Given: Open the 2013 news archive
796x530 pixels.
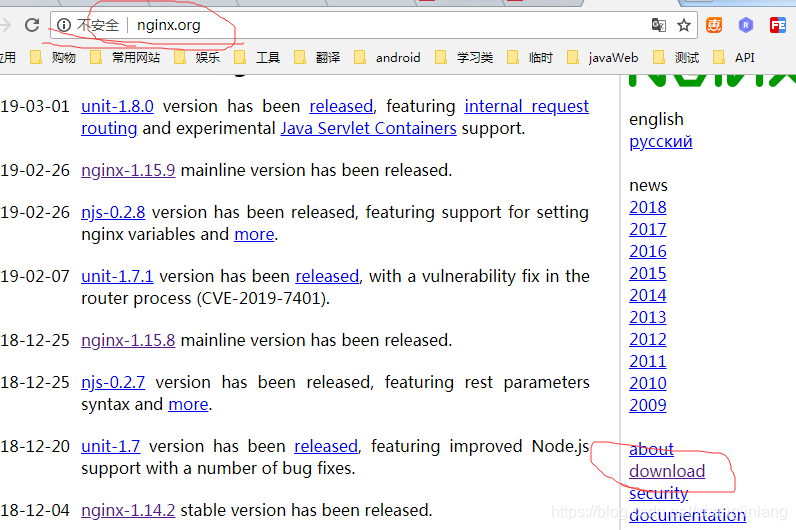Looking at the screenshot, I should coord(648,317).
